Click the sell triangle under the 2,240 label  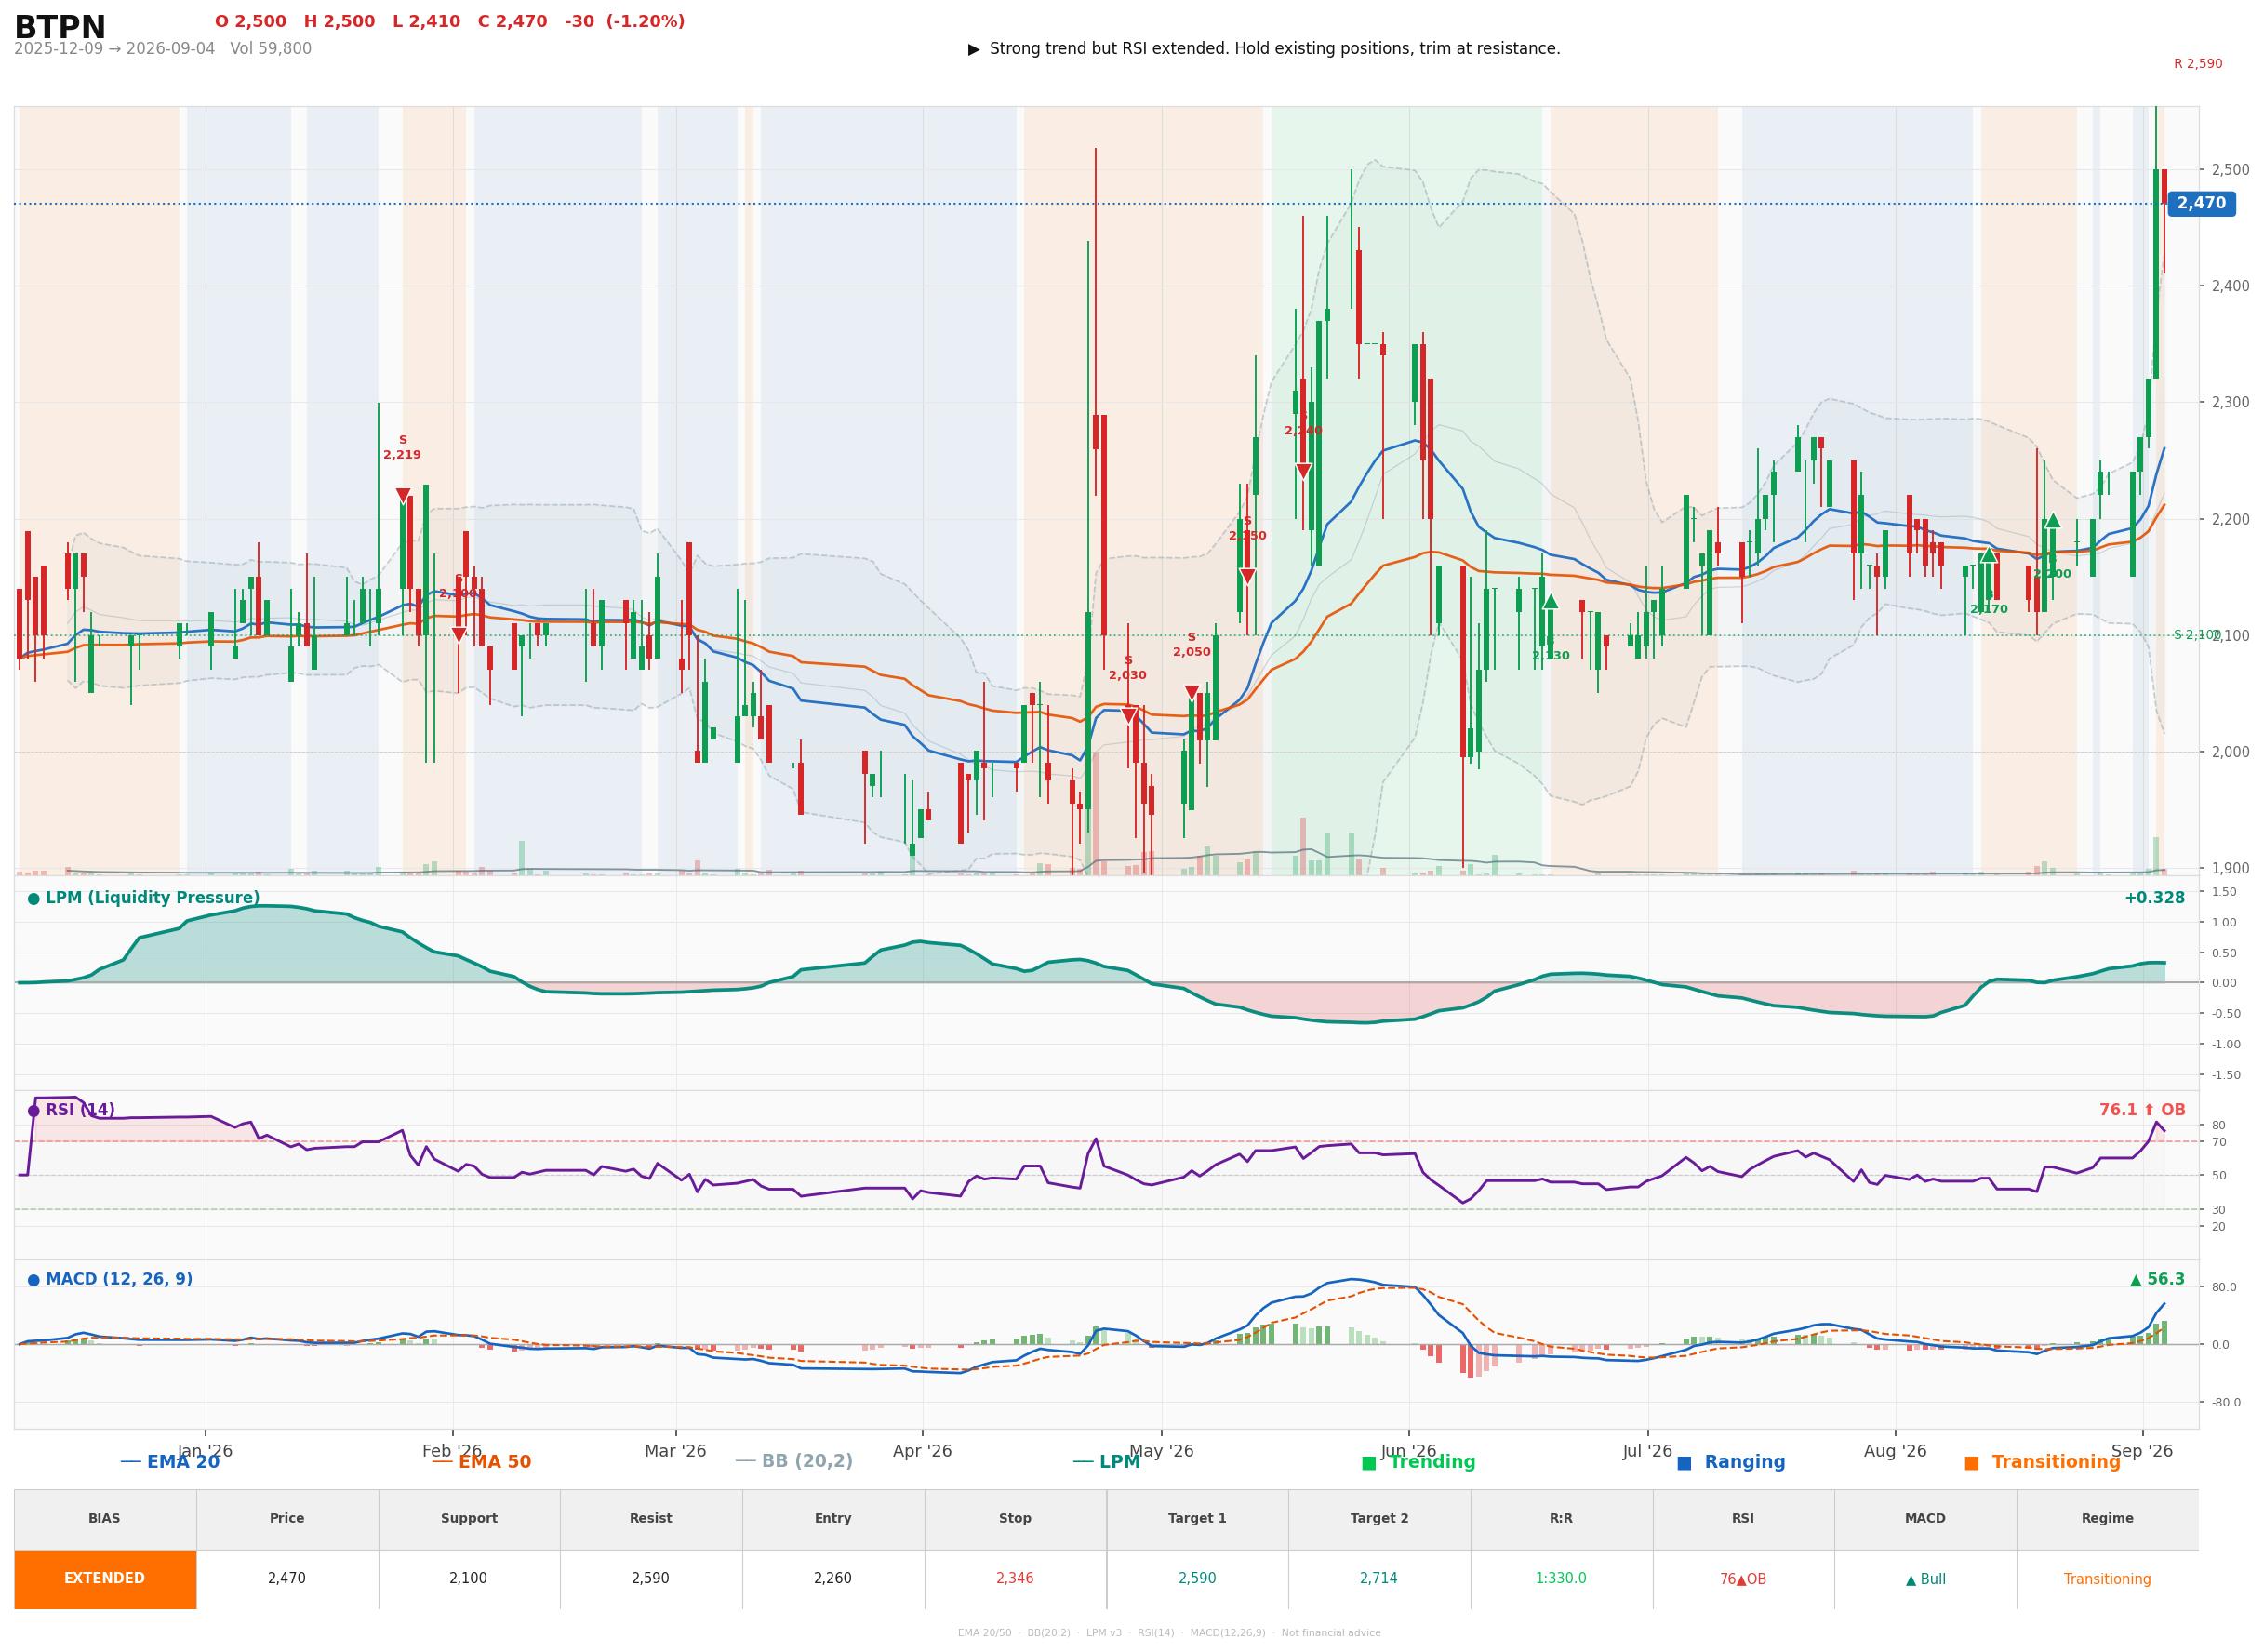[1303, 471]
